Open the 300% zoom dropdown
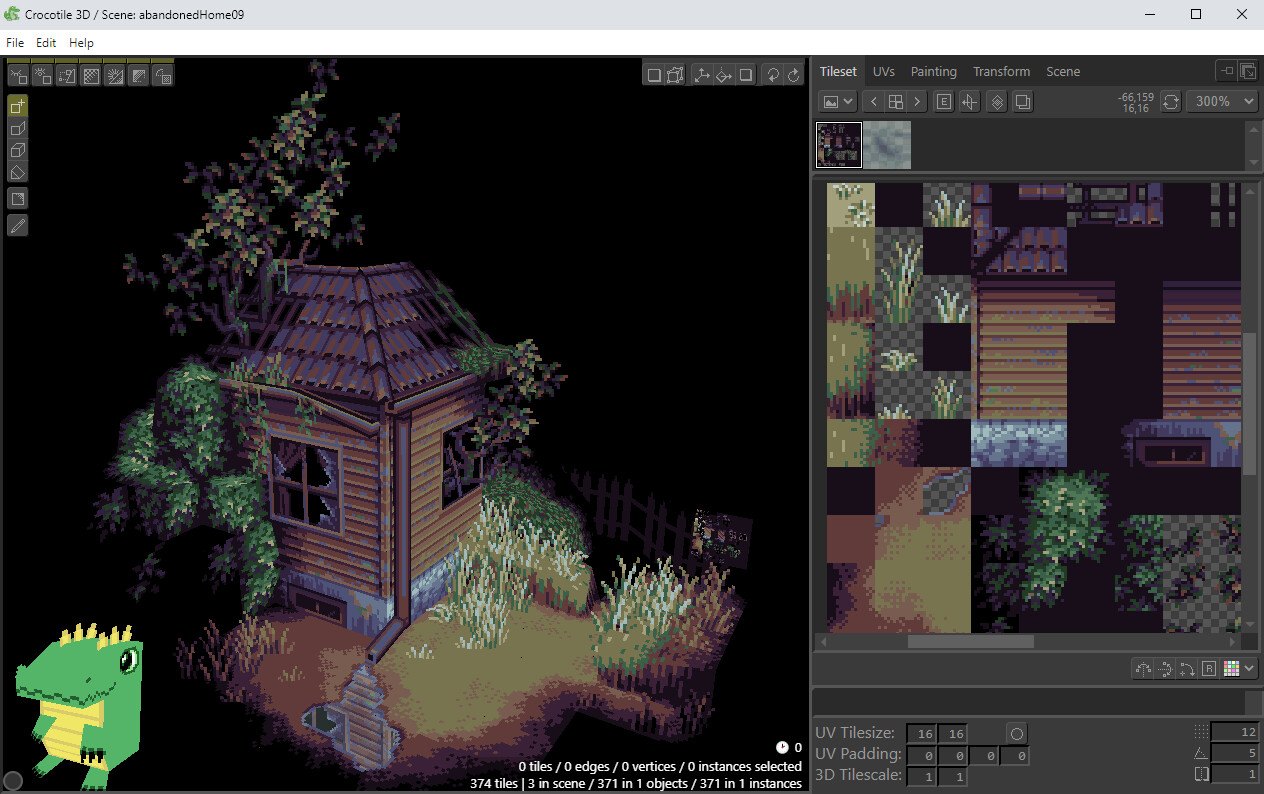Screen dimensions: 1264x794 coord(1222,101)
